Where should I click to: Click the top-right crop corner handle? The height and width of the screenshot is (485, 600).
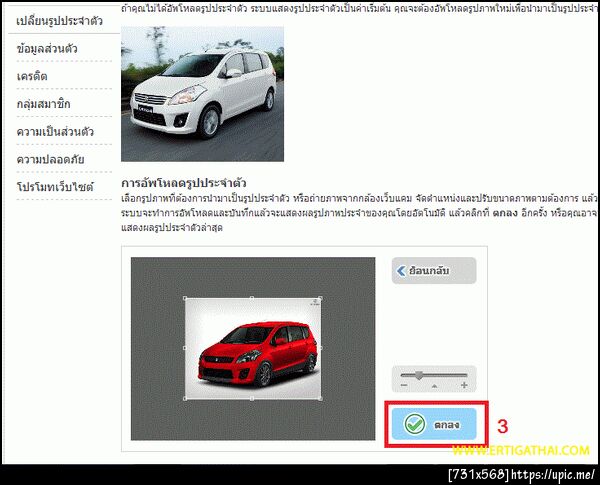(x=320, y=298)
